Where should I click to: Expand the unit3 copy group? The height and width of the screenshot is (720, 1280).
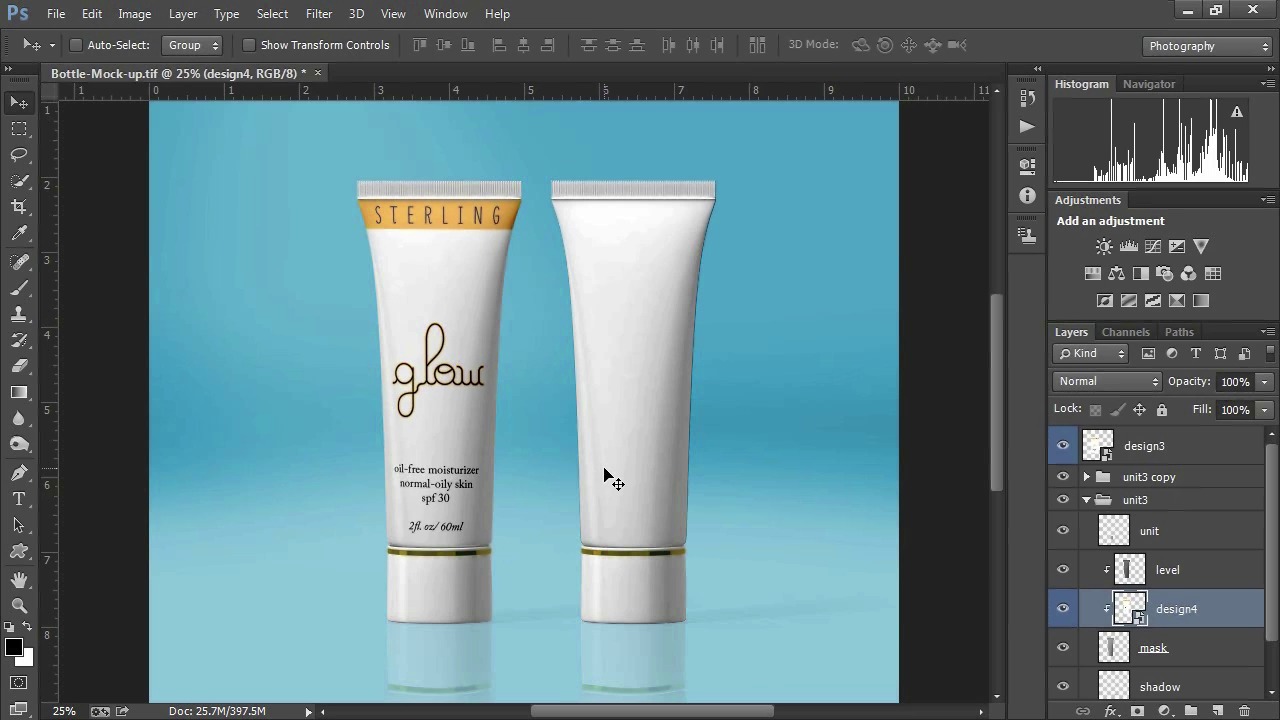(x=1087, y=477)
